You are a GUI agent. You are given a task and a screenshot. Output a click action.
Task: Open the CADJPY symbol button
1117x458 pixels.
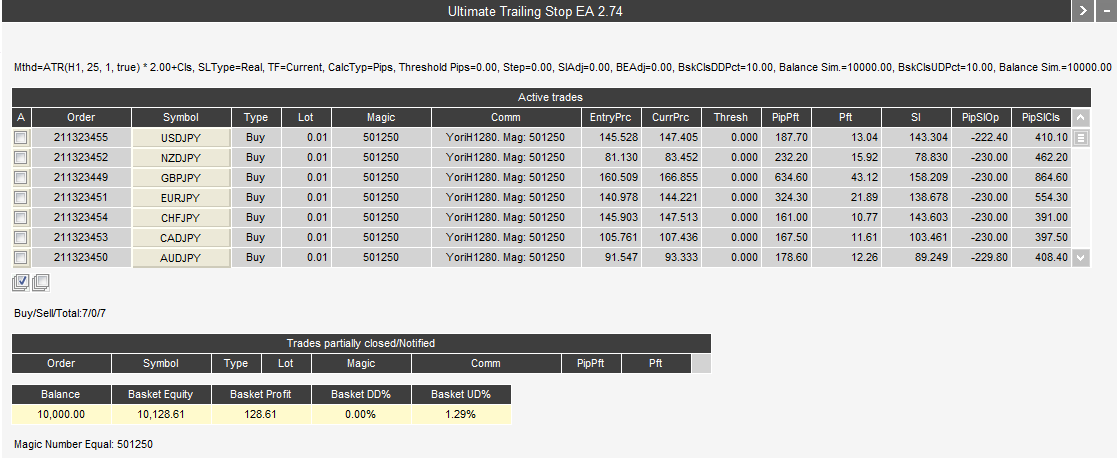point(181,237)
